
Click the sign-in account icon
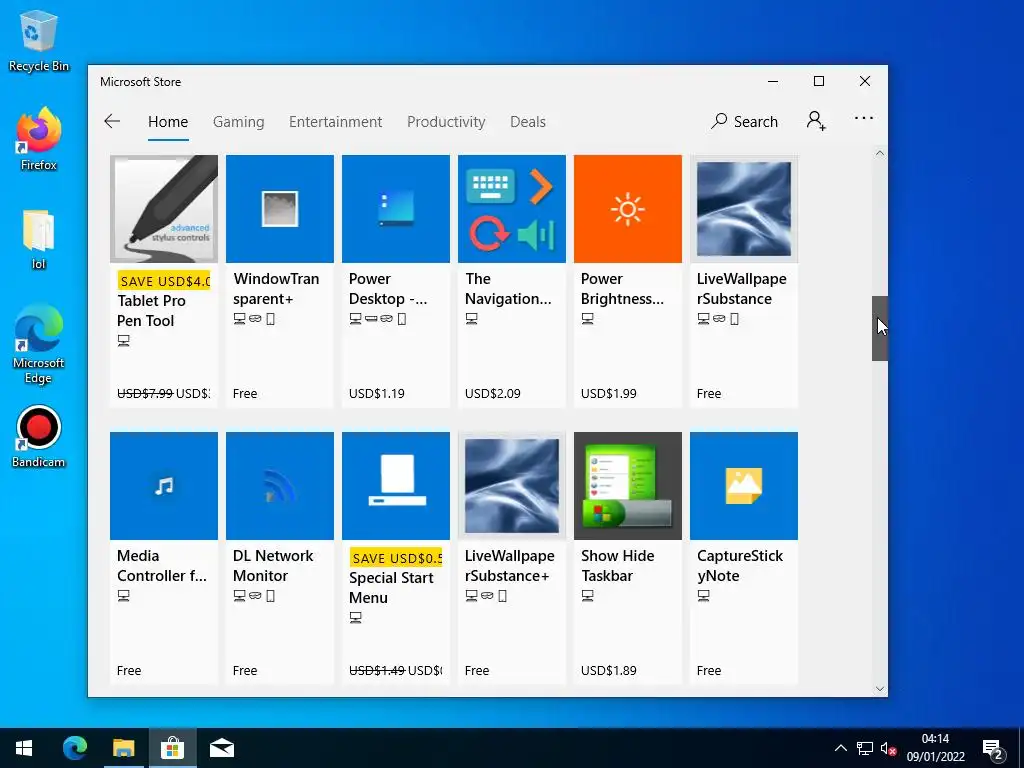click(x=816, y=121)
